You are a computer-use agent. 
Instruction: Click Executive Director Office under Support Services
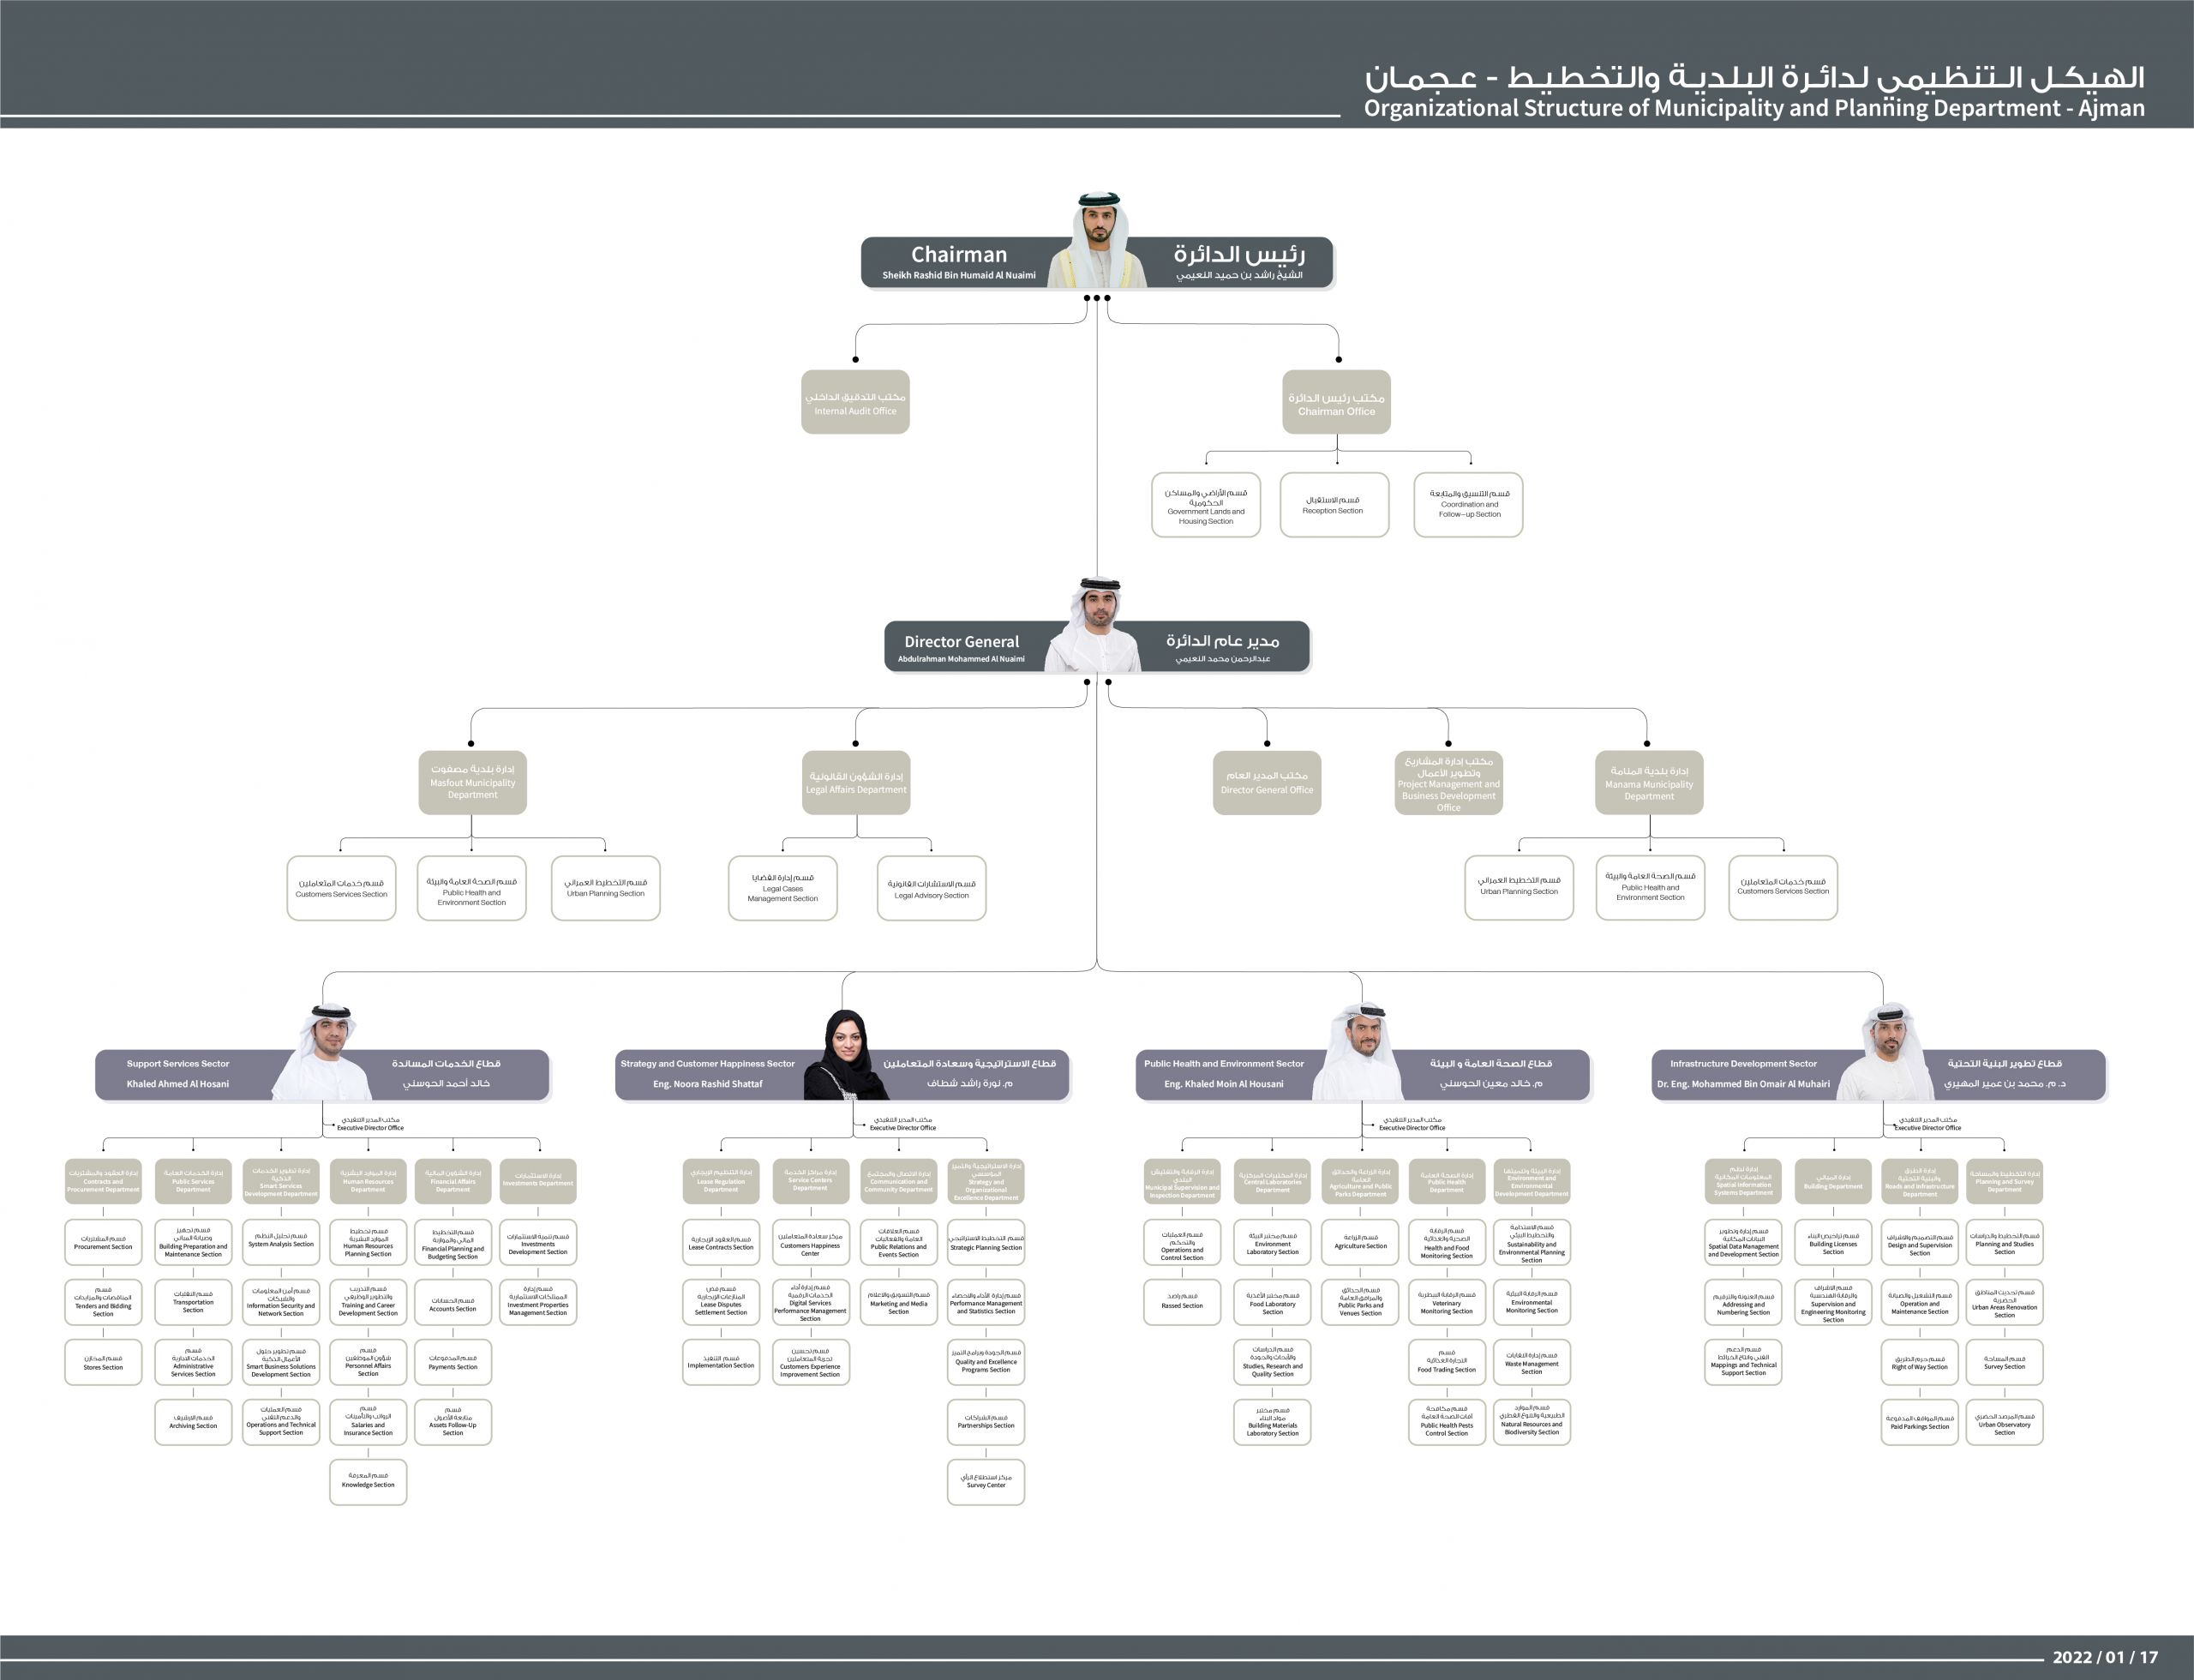[x=370, y=1124]
